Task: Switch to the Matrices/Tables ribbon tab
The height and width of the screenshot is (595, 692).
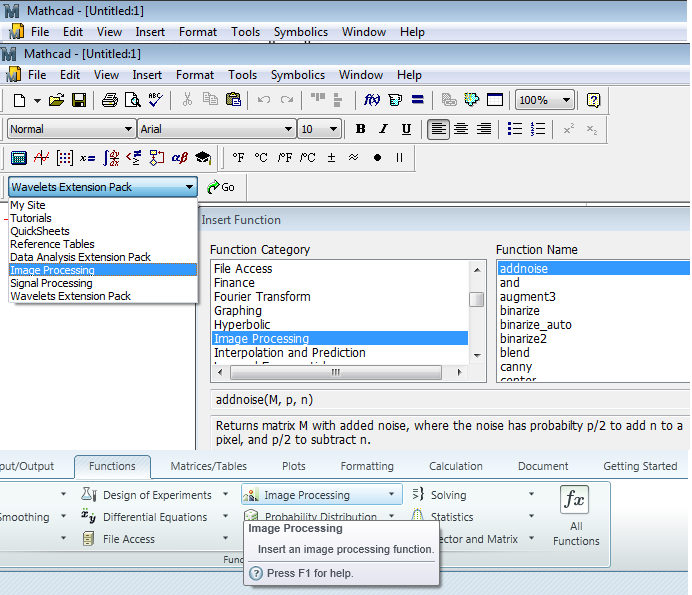Action: tap(208, 466)
